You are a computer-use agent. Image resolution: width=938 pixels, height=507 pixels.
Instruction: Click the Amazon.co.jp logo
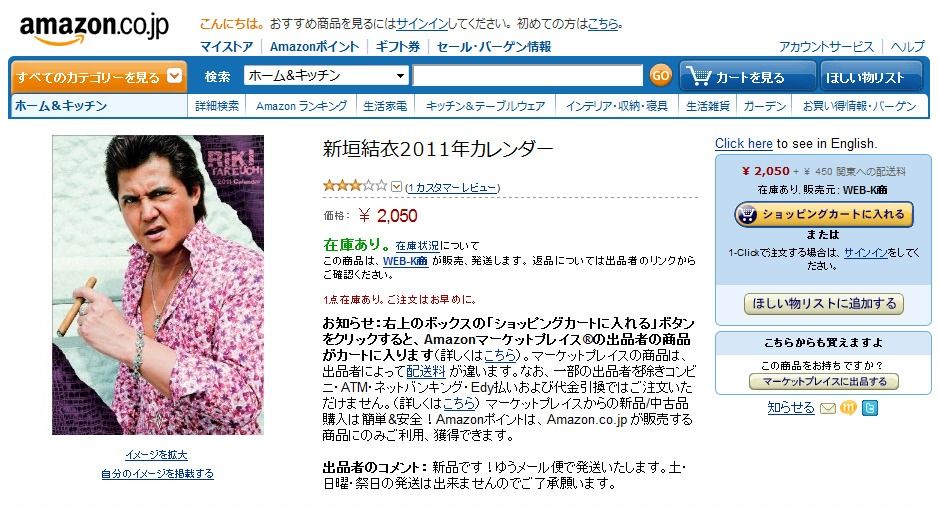95,29
